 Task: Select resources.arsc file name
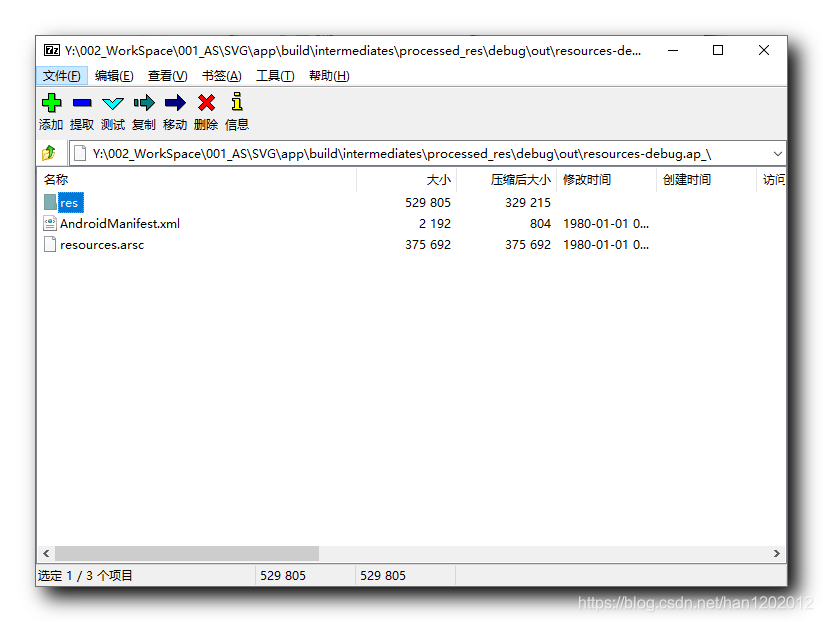[x=102, y=245]
